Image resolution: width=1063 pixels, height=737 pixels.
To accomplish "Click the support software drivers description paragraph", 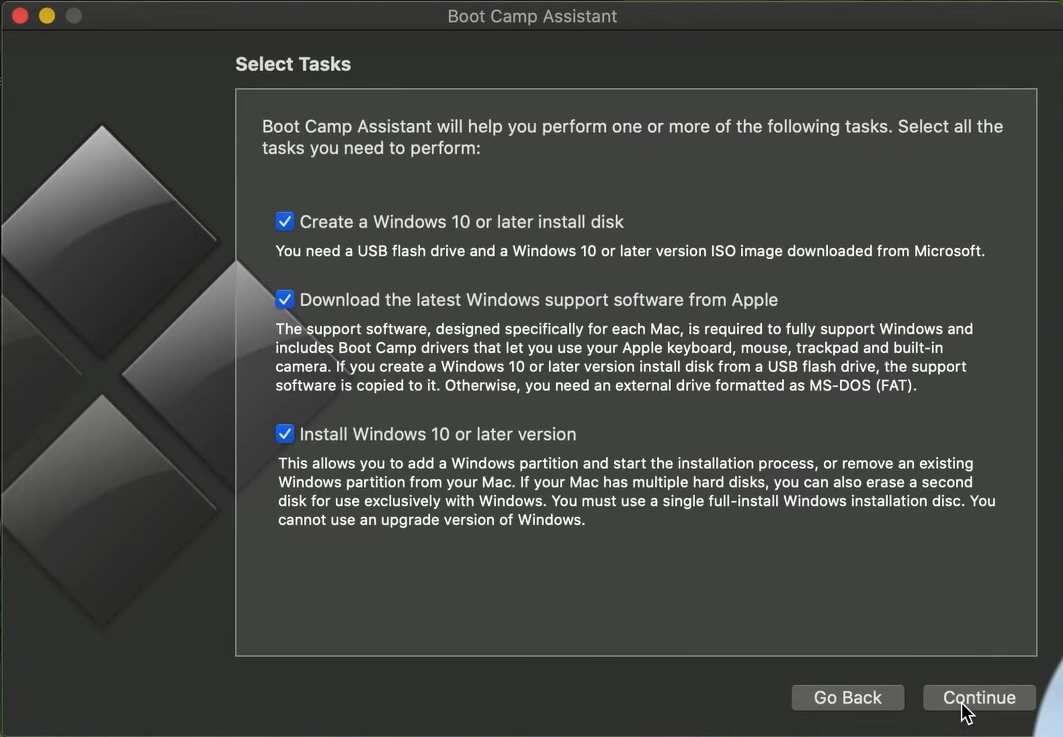I will pos(624,357).
